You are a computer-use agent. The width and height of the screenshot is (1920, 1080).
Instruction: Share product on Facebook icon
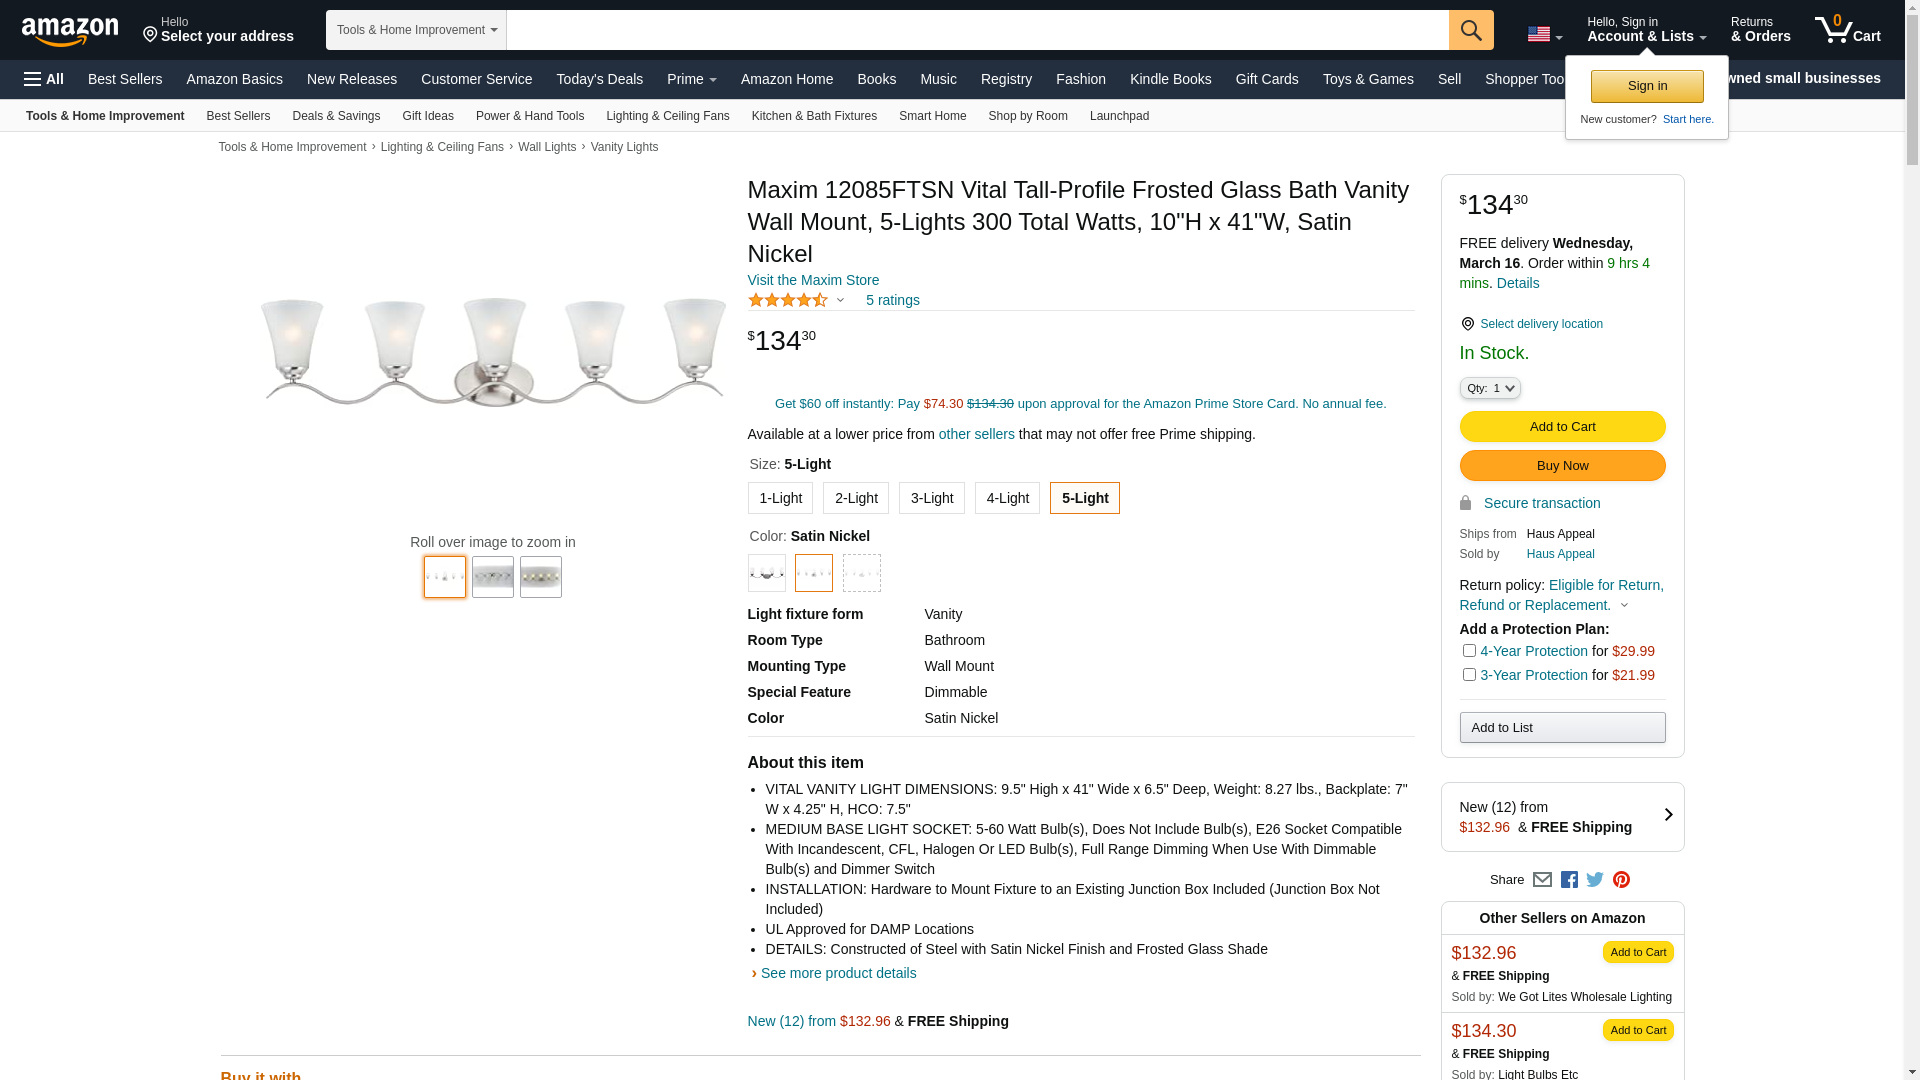click(1569, 880)
